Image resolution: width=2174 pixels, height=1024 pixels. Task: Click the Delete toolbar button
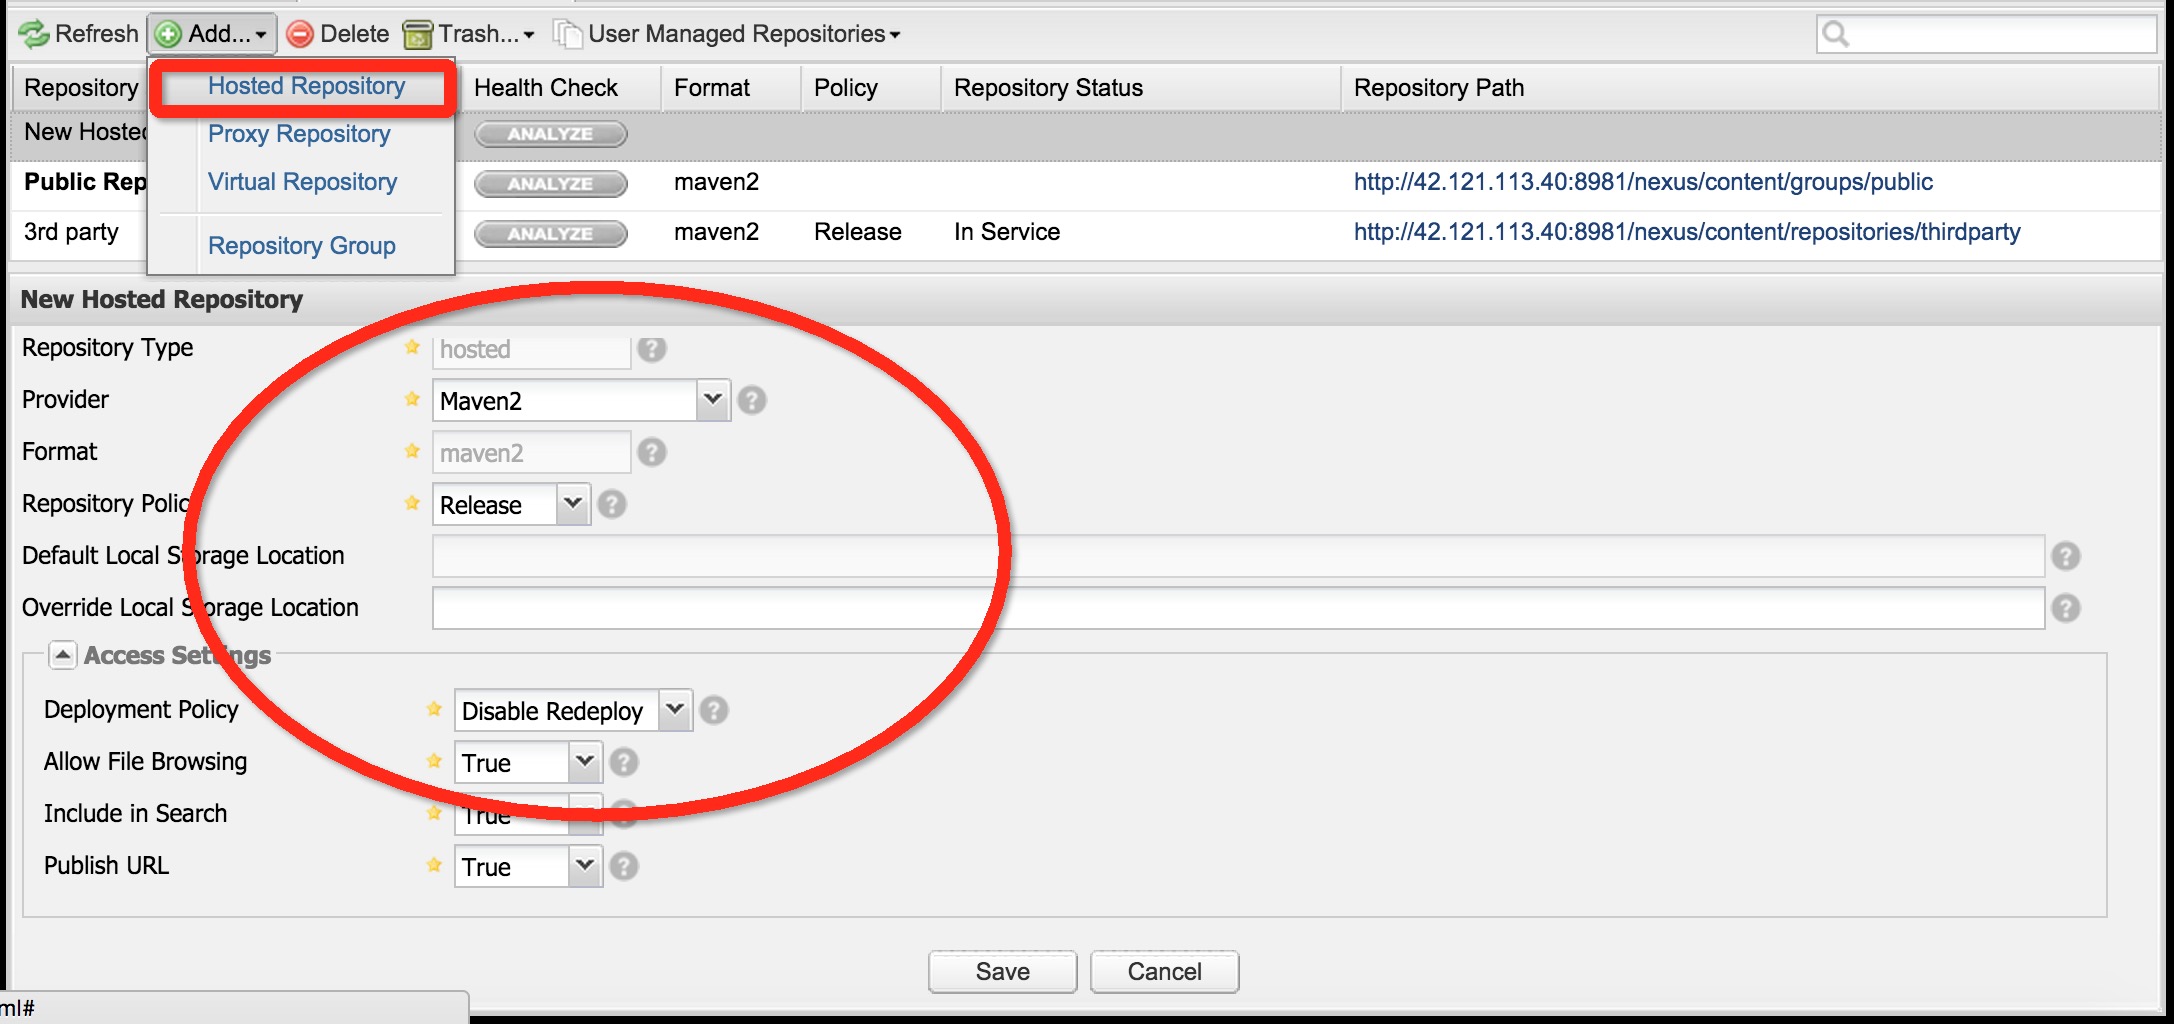click(x=338, y=34)
